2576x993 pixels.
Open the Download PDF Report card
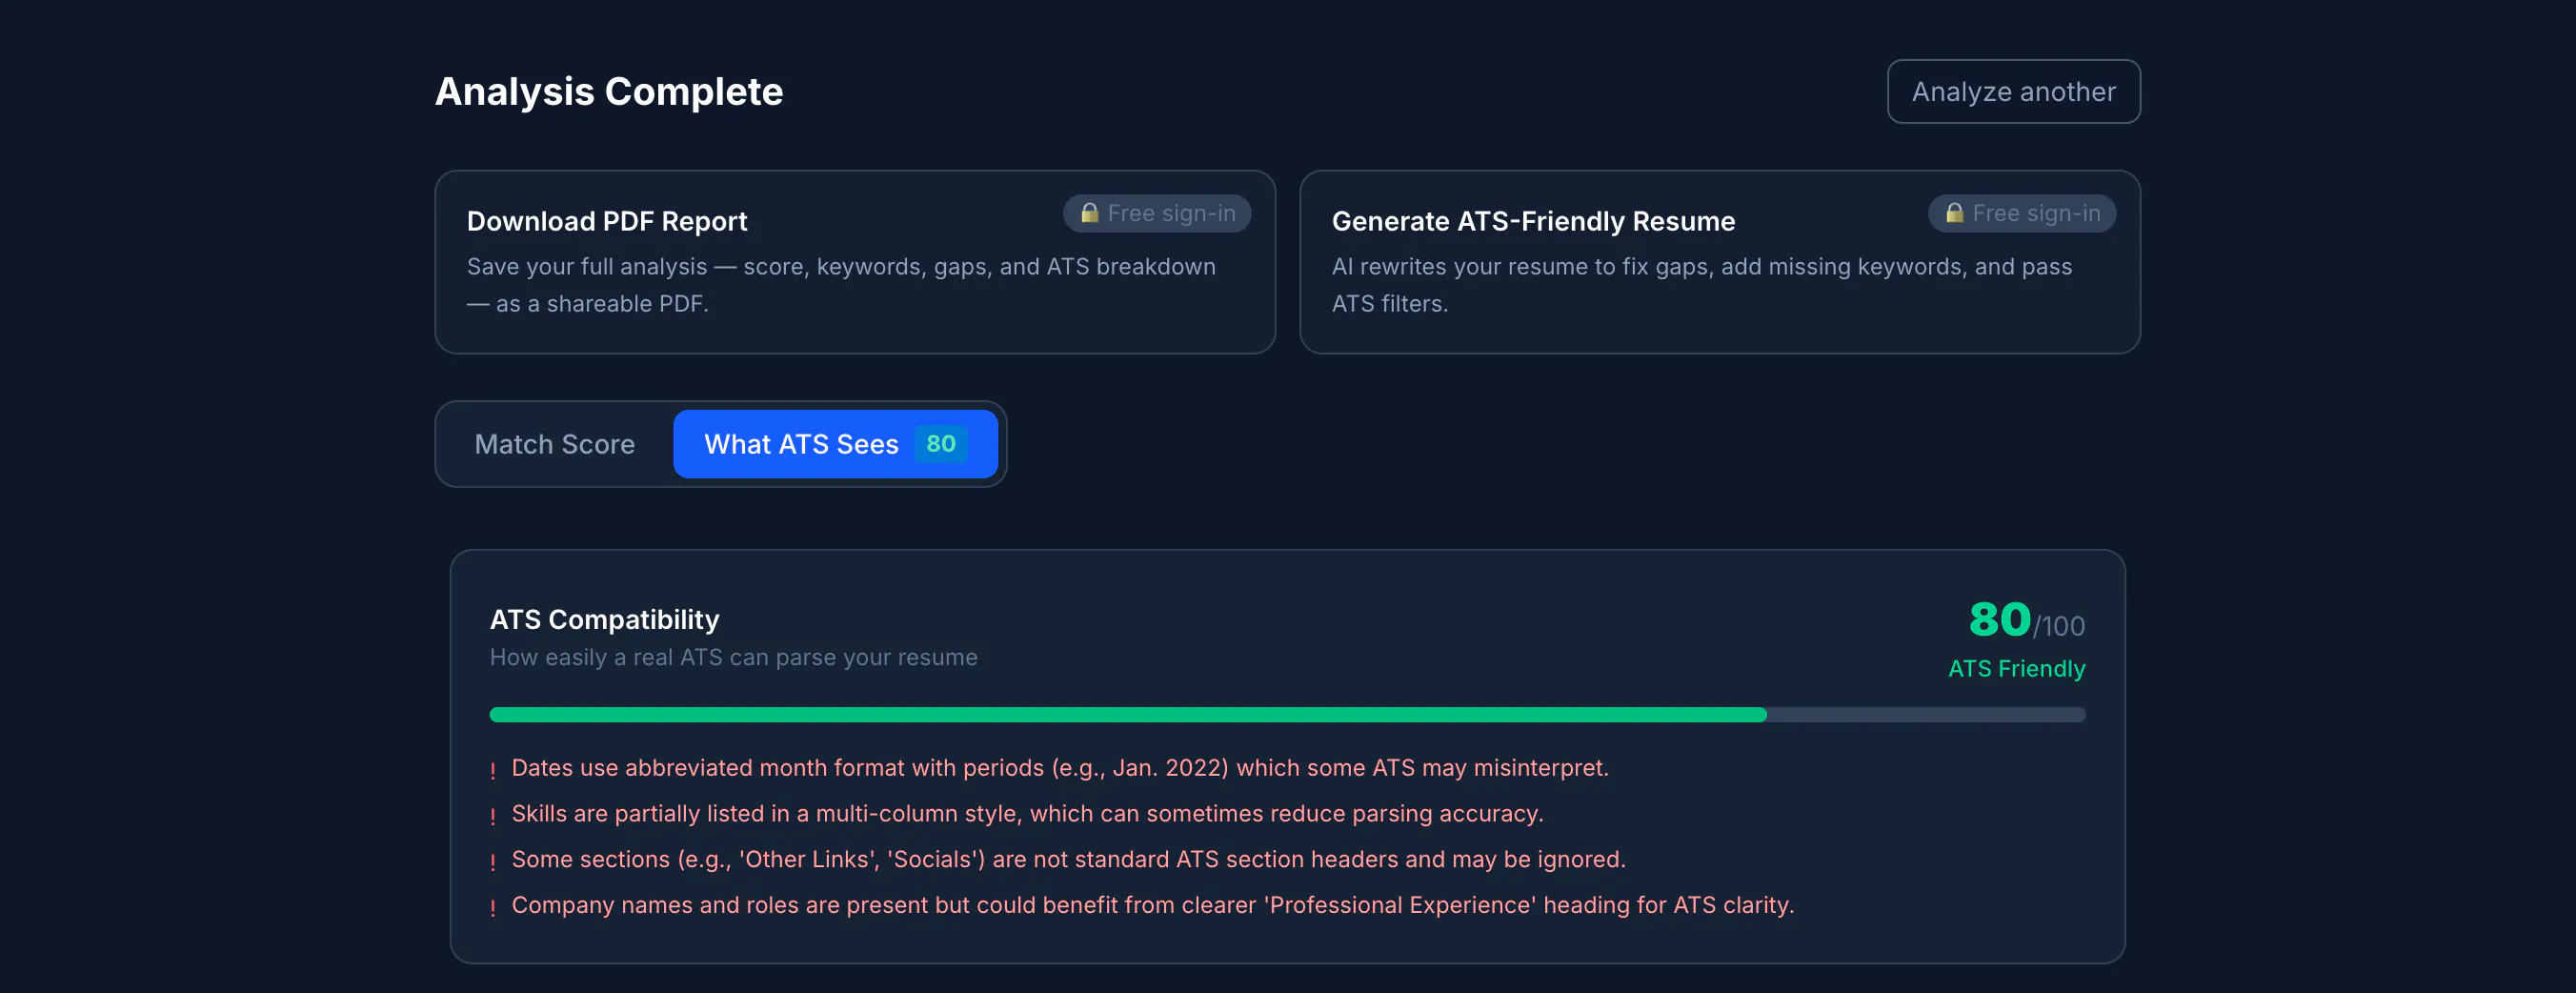[x=855, y=262]
